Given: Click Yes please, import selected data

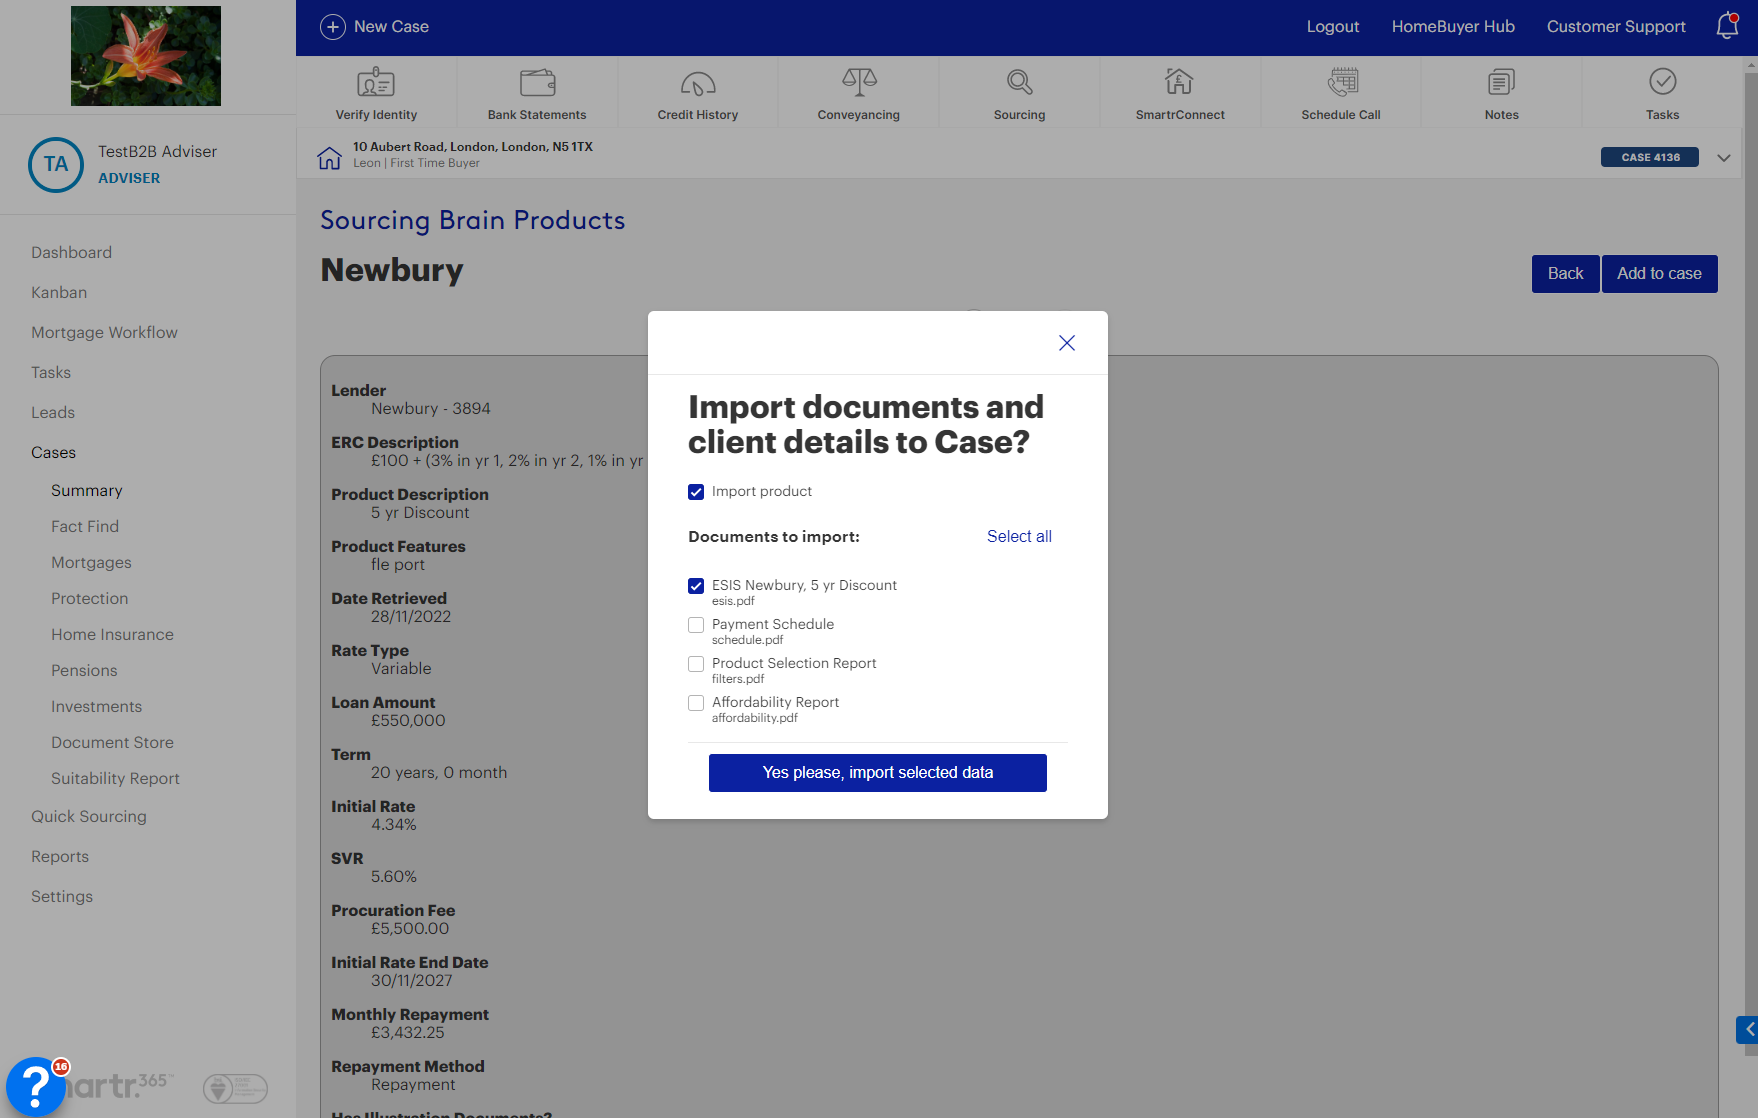Looking at the screenshot, I should [x=878, y=773].
